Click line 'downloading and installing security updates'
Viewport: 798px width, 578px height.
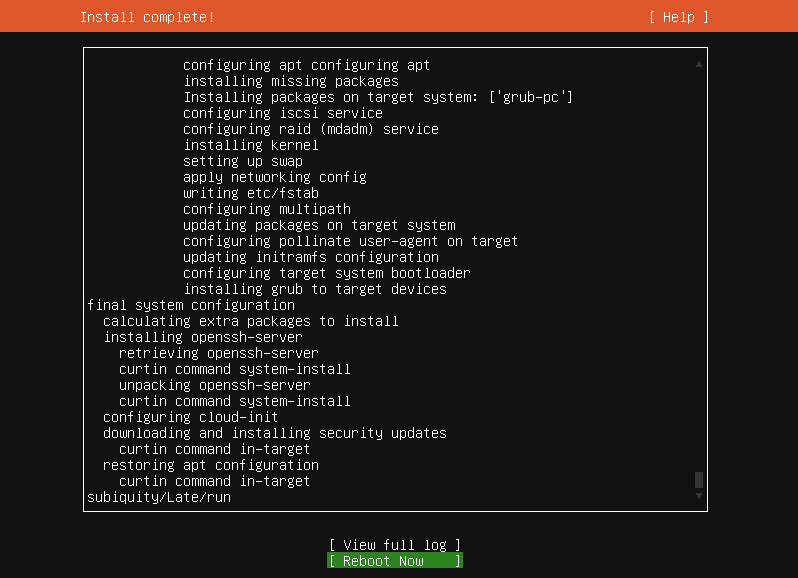[275, 433]
